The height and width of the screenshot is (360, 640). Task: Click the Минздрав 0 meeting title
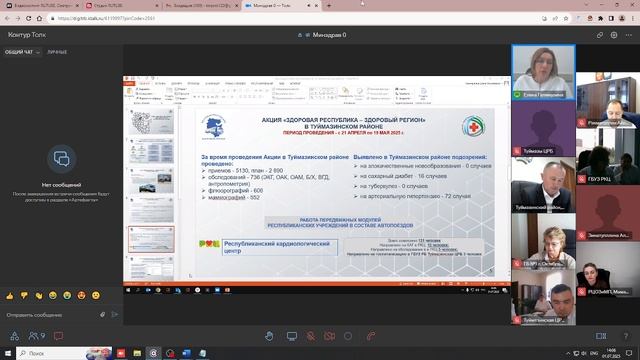tap(329, 35)
